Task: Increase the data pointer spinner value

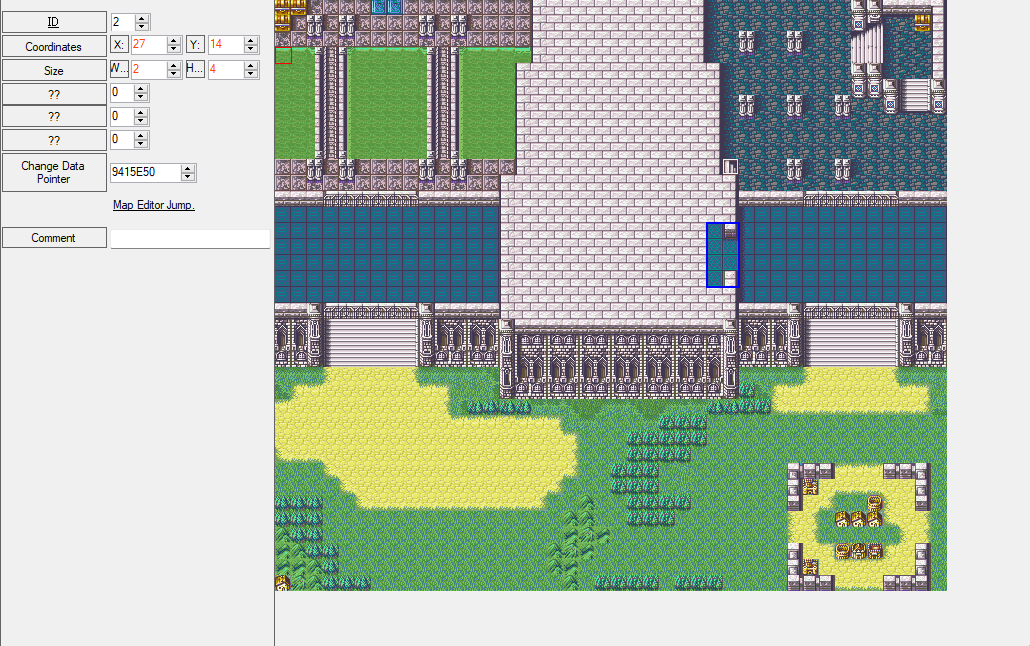Action: (x=188, y=168)
